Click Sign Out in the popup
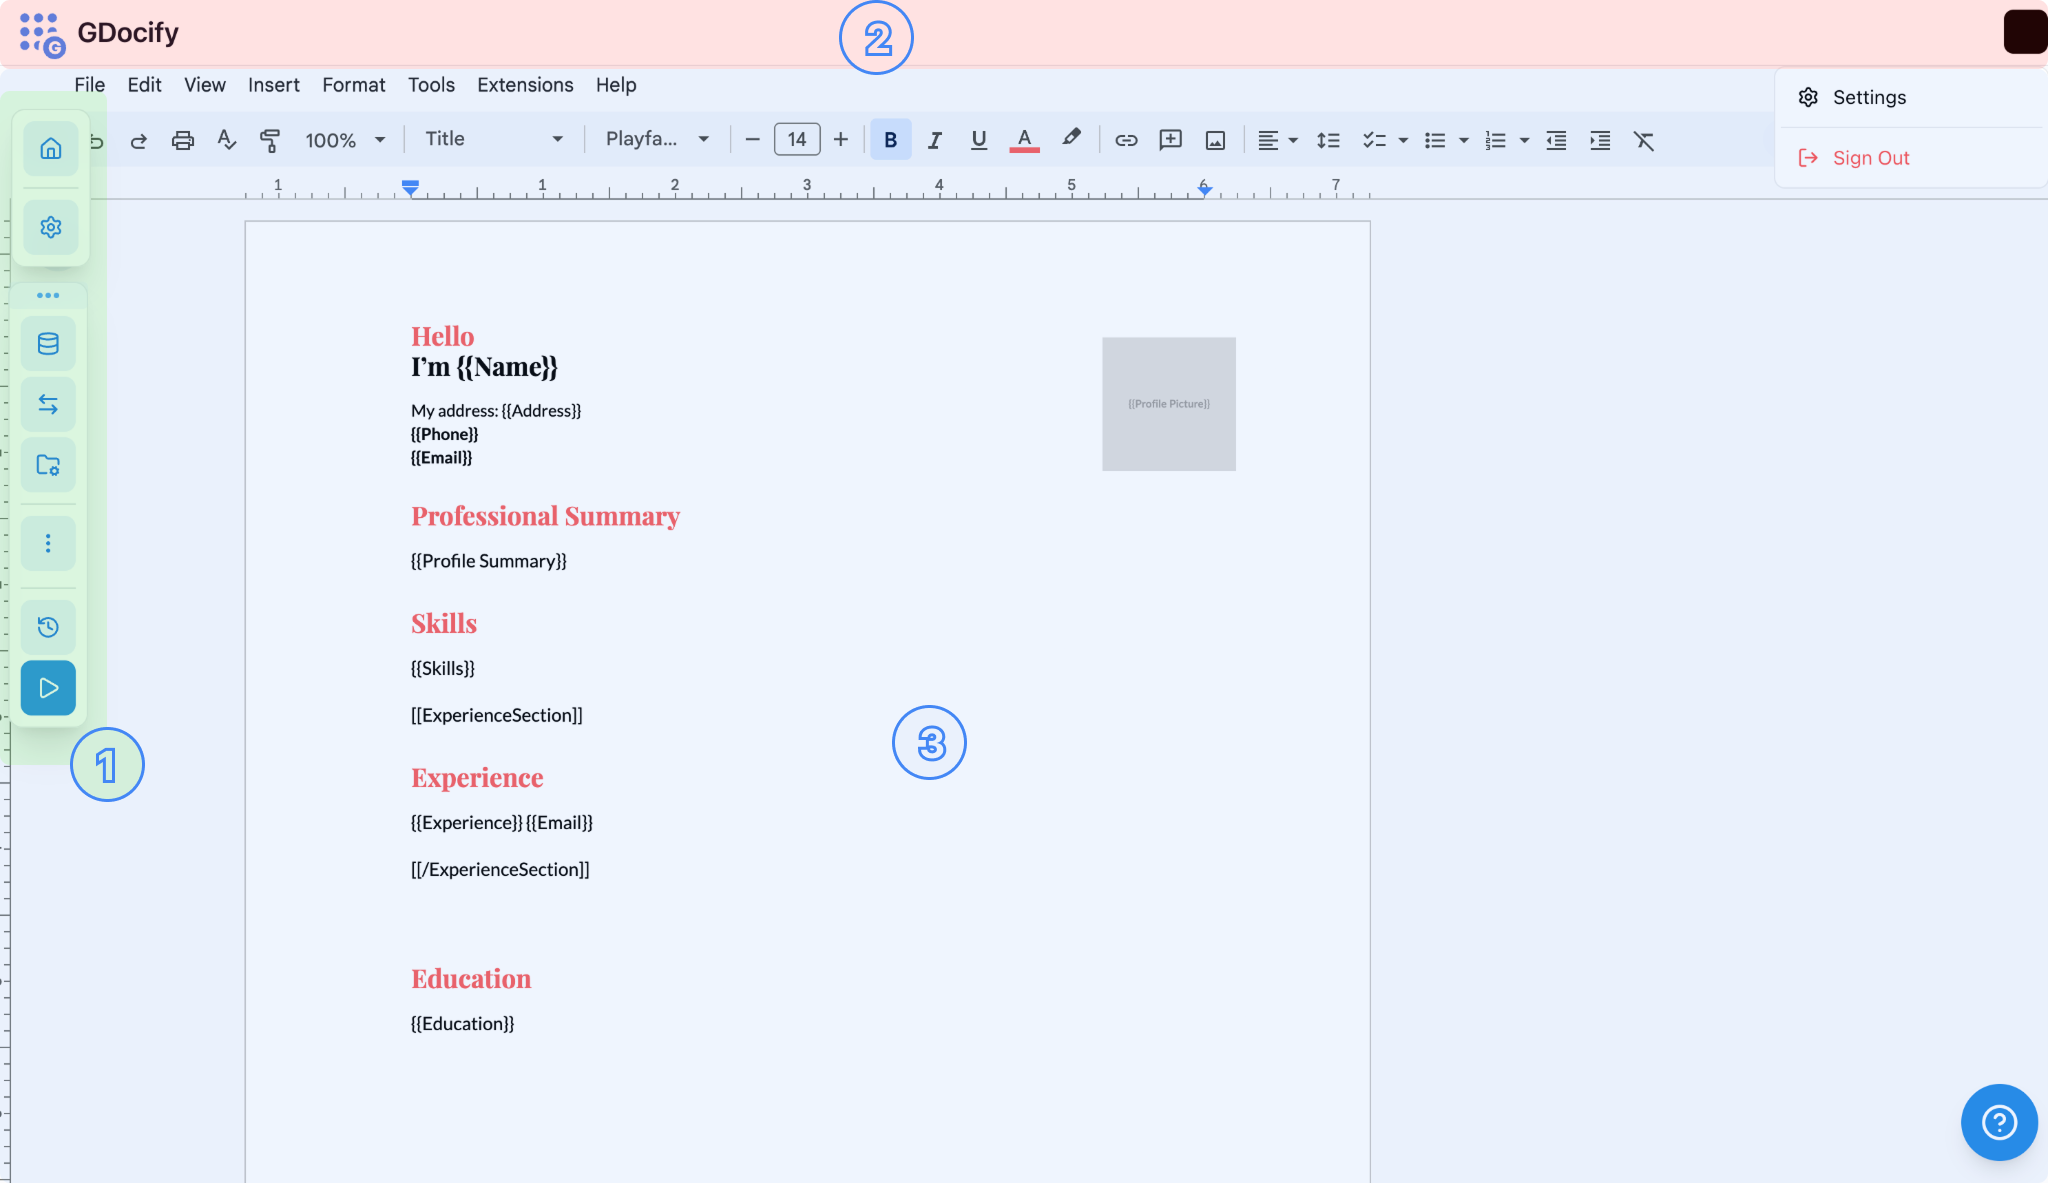 [1870, 158]
